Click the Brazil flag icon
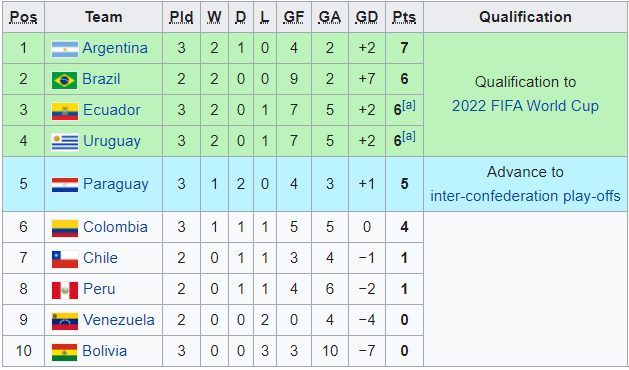The width and height of the screenshot is (629, 370). (x=64, y=80)
